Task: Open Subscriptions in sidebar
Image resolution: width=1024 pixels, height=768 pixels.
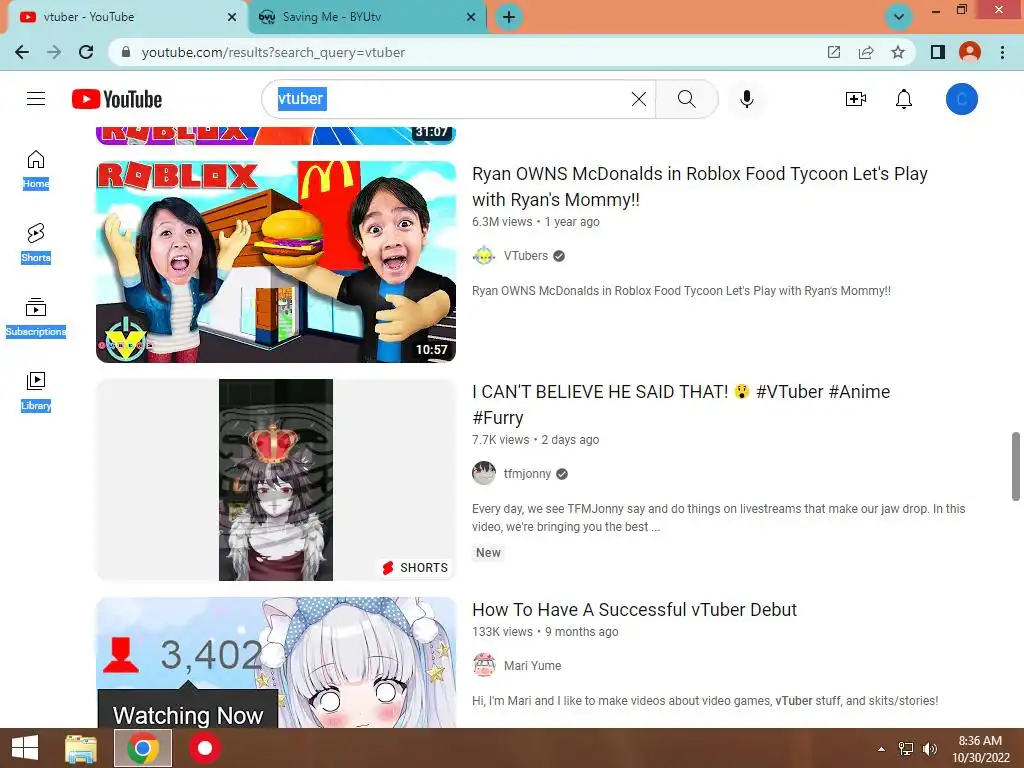Action: click(x=36, y=317)
